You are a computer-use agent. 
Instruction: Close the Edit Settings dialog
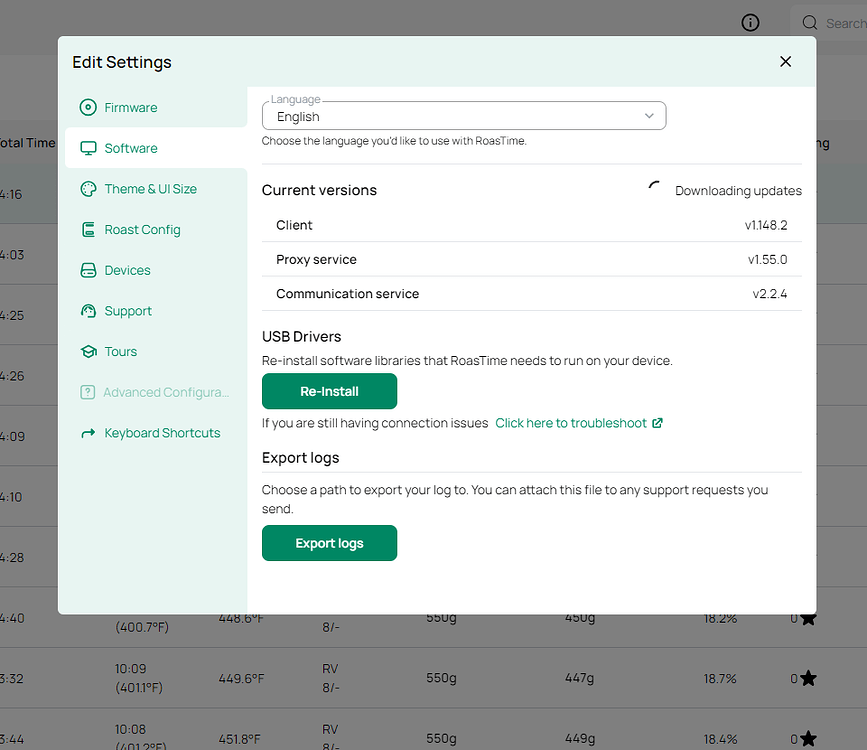[x=785, y=62]
